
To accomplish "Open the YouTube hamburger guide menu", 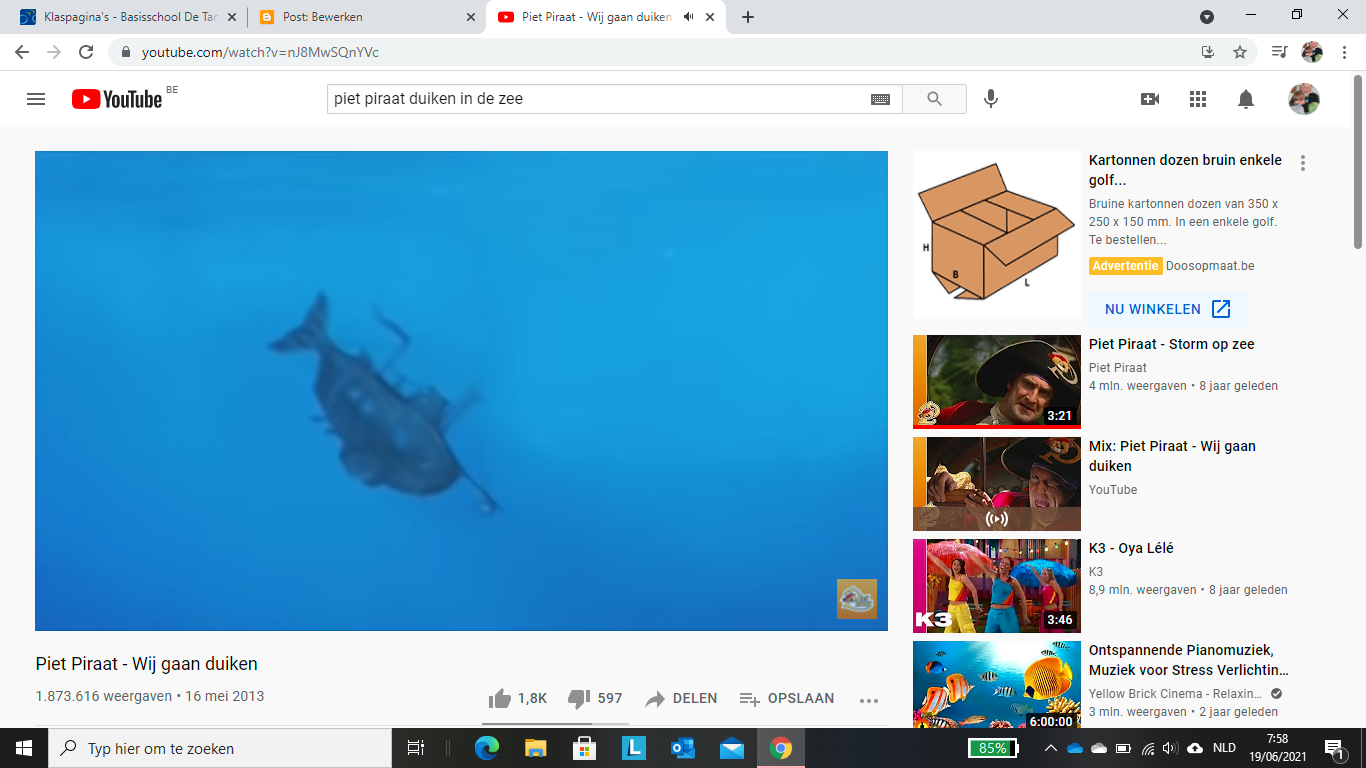I will coord(36,99).
